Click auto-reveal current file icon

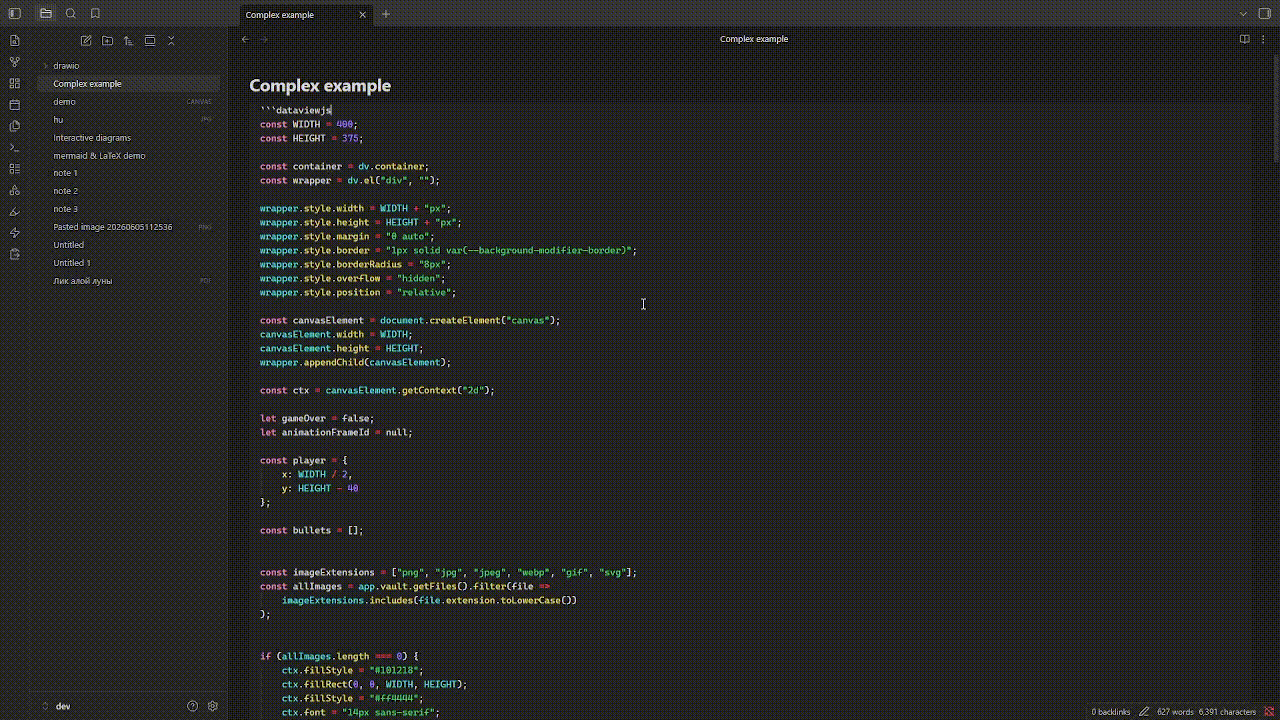150,41
